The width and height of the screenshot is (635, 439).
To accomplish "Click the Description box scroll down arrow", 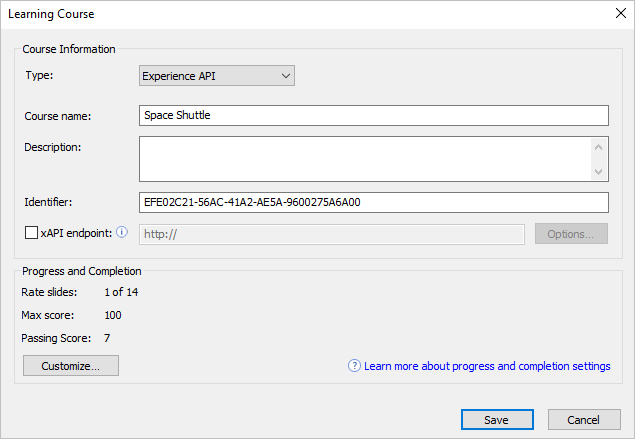I will pos(598,172).
